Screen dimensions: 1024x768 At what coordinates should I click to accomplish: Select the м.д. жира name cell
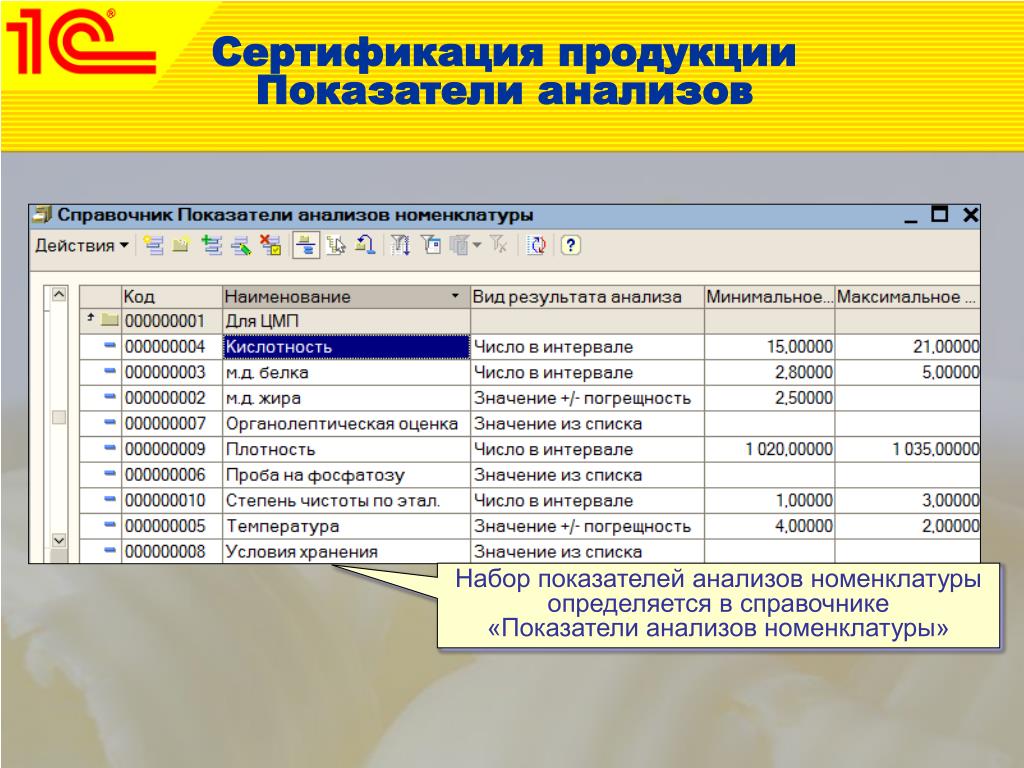tap(346, 398)
